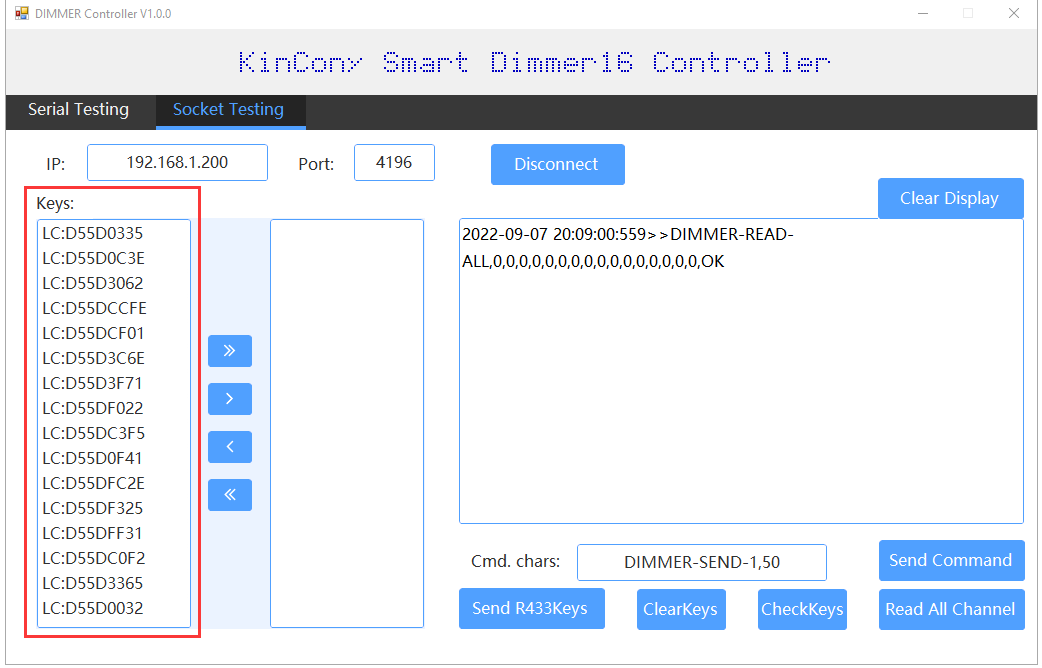Select key LC:D55DF022 in the list

(x=93, y=408)
